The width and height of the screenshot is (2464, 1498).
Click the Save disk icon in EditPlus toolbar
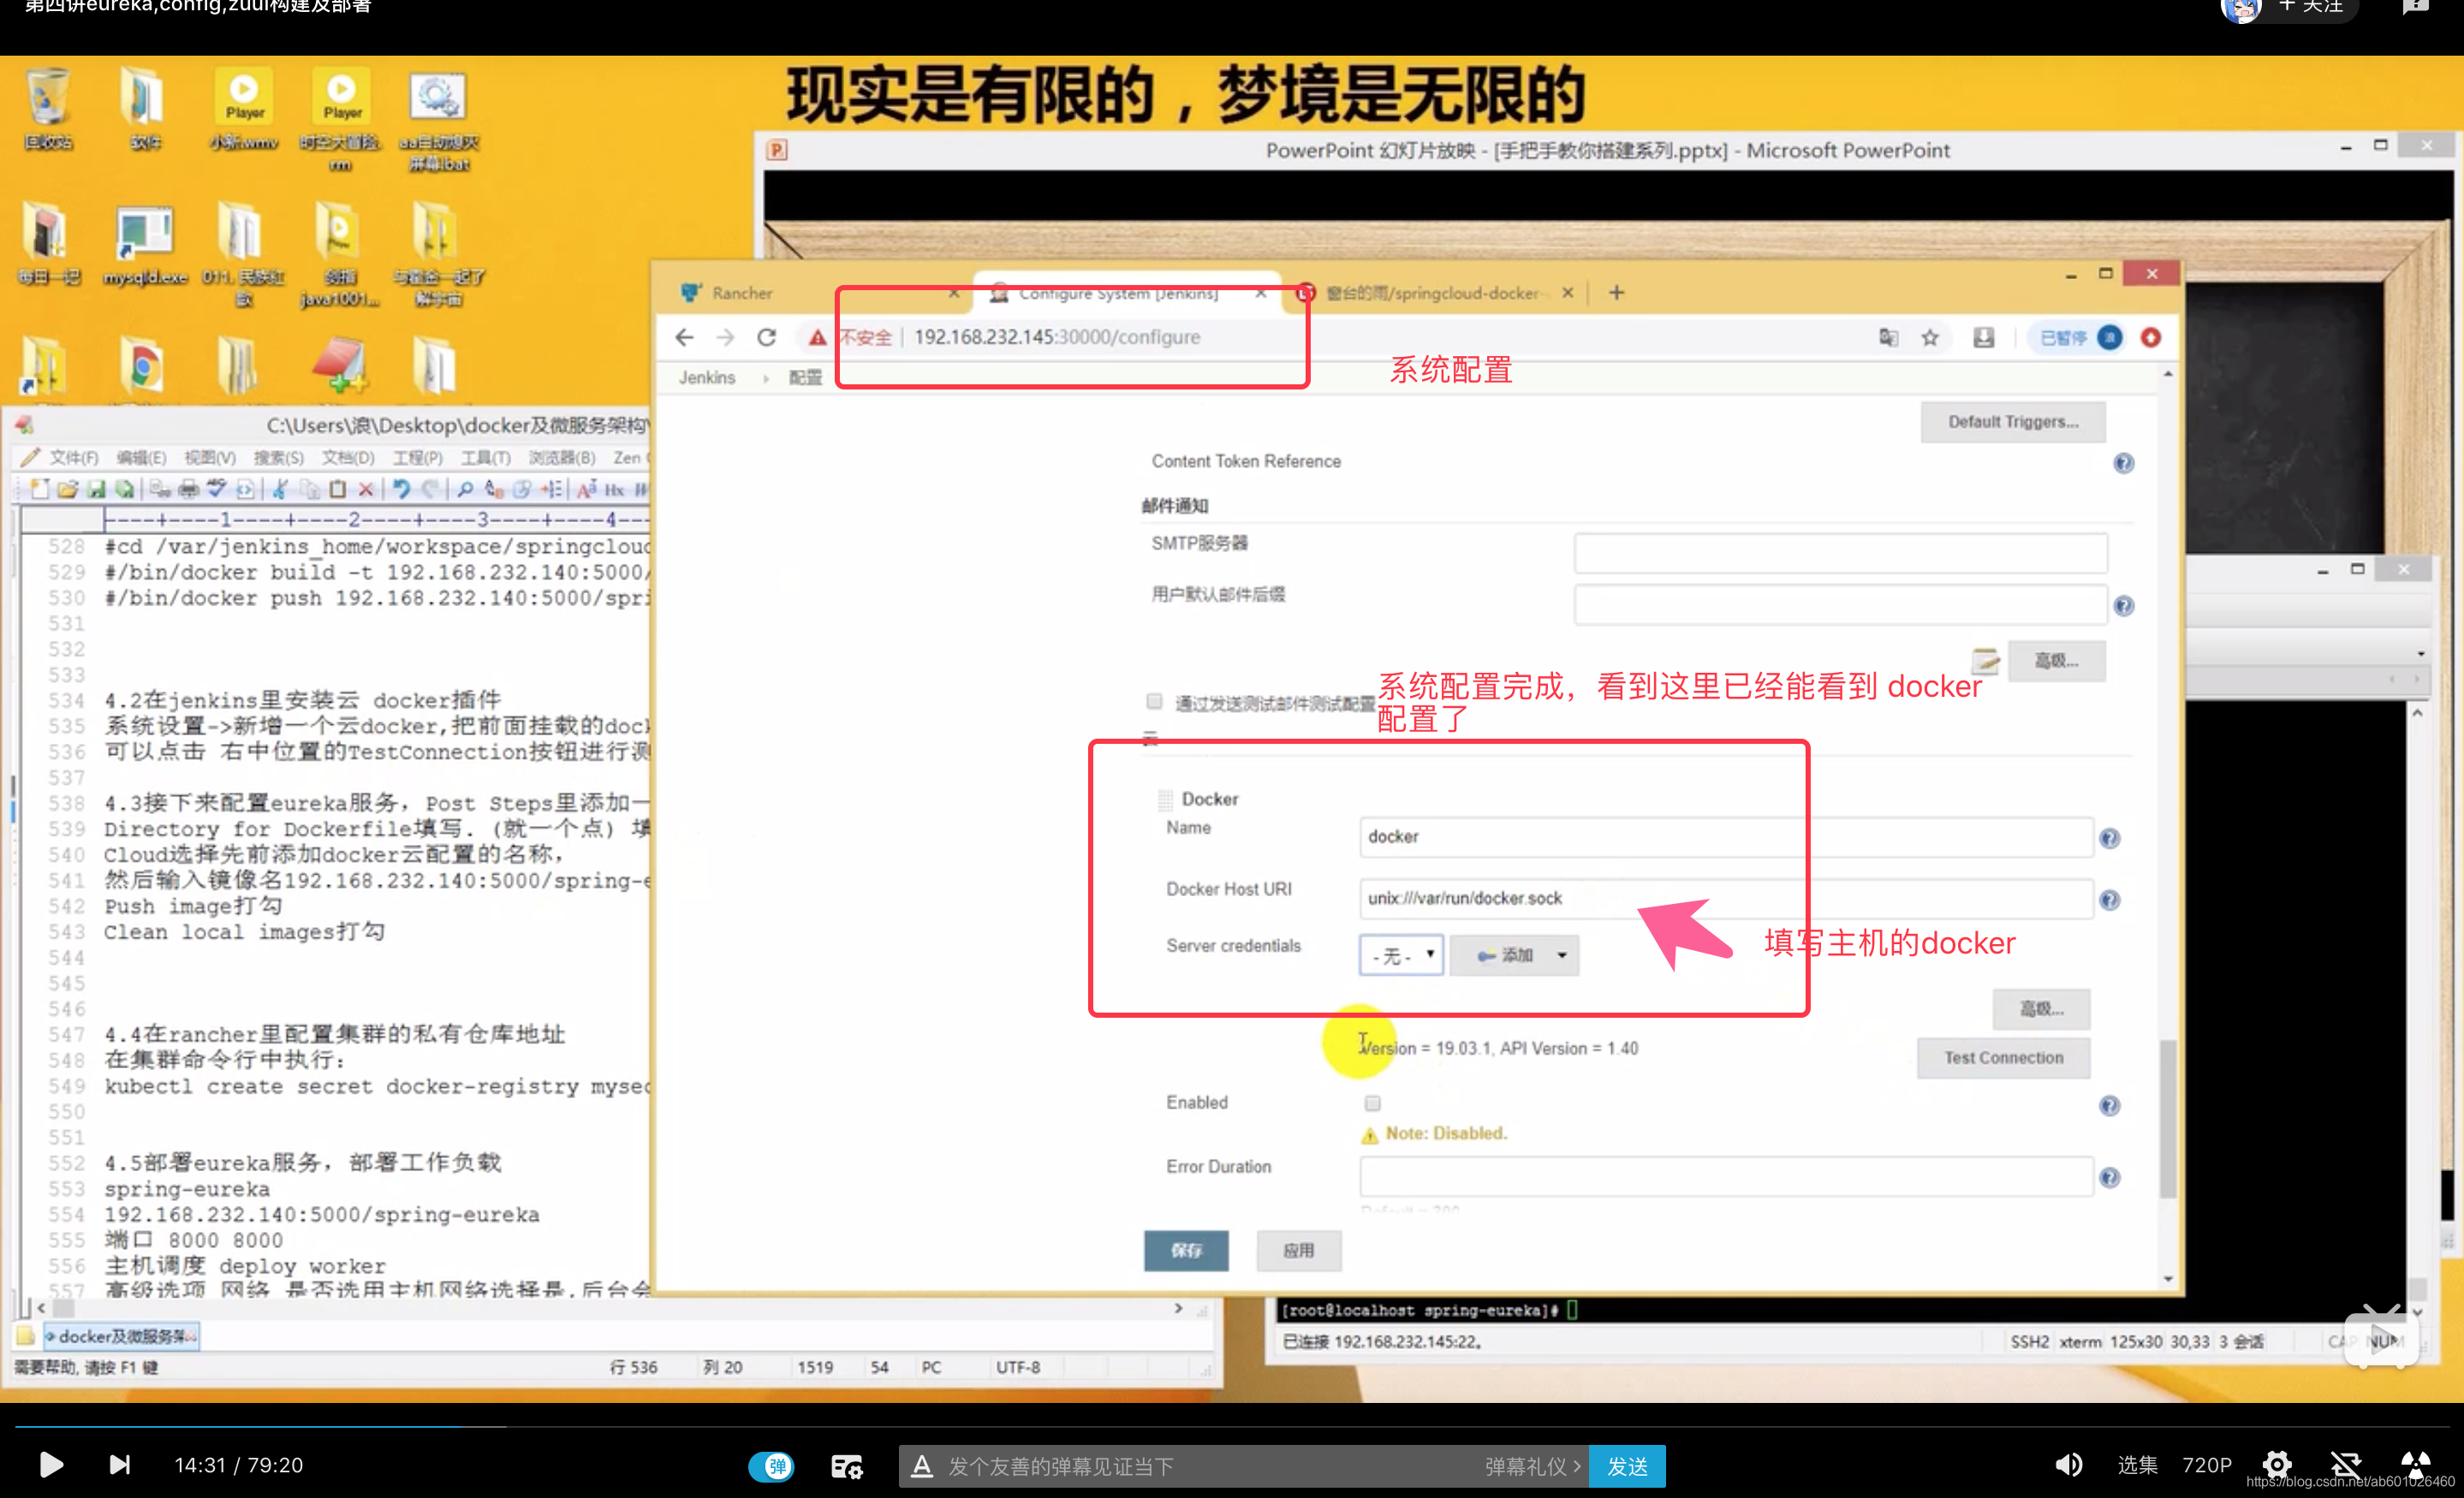coord(96,489)
